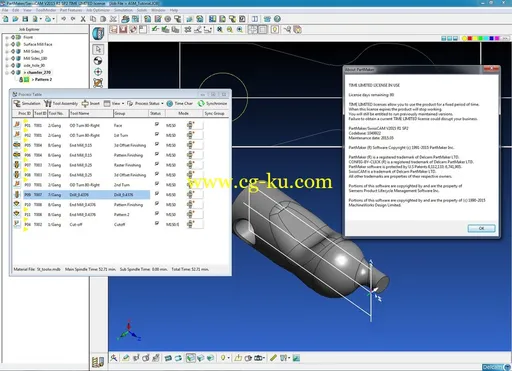The width and height of the screenshot is (512, 371).
Task: Click the Insert button in Process Table
Action: [x=91, y=104]
